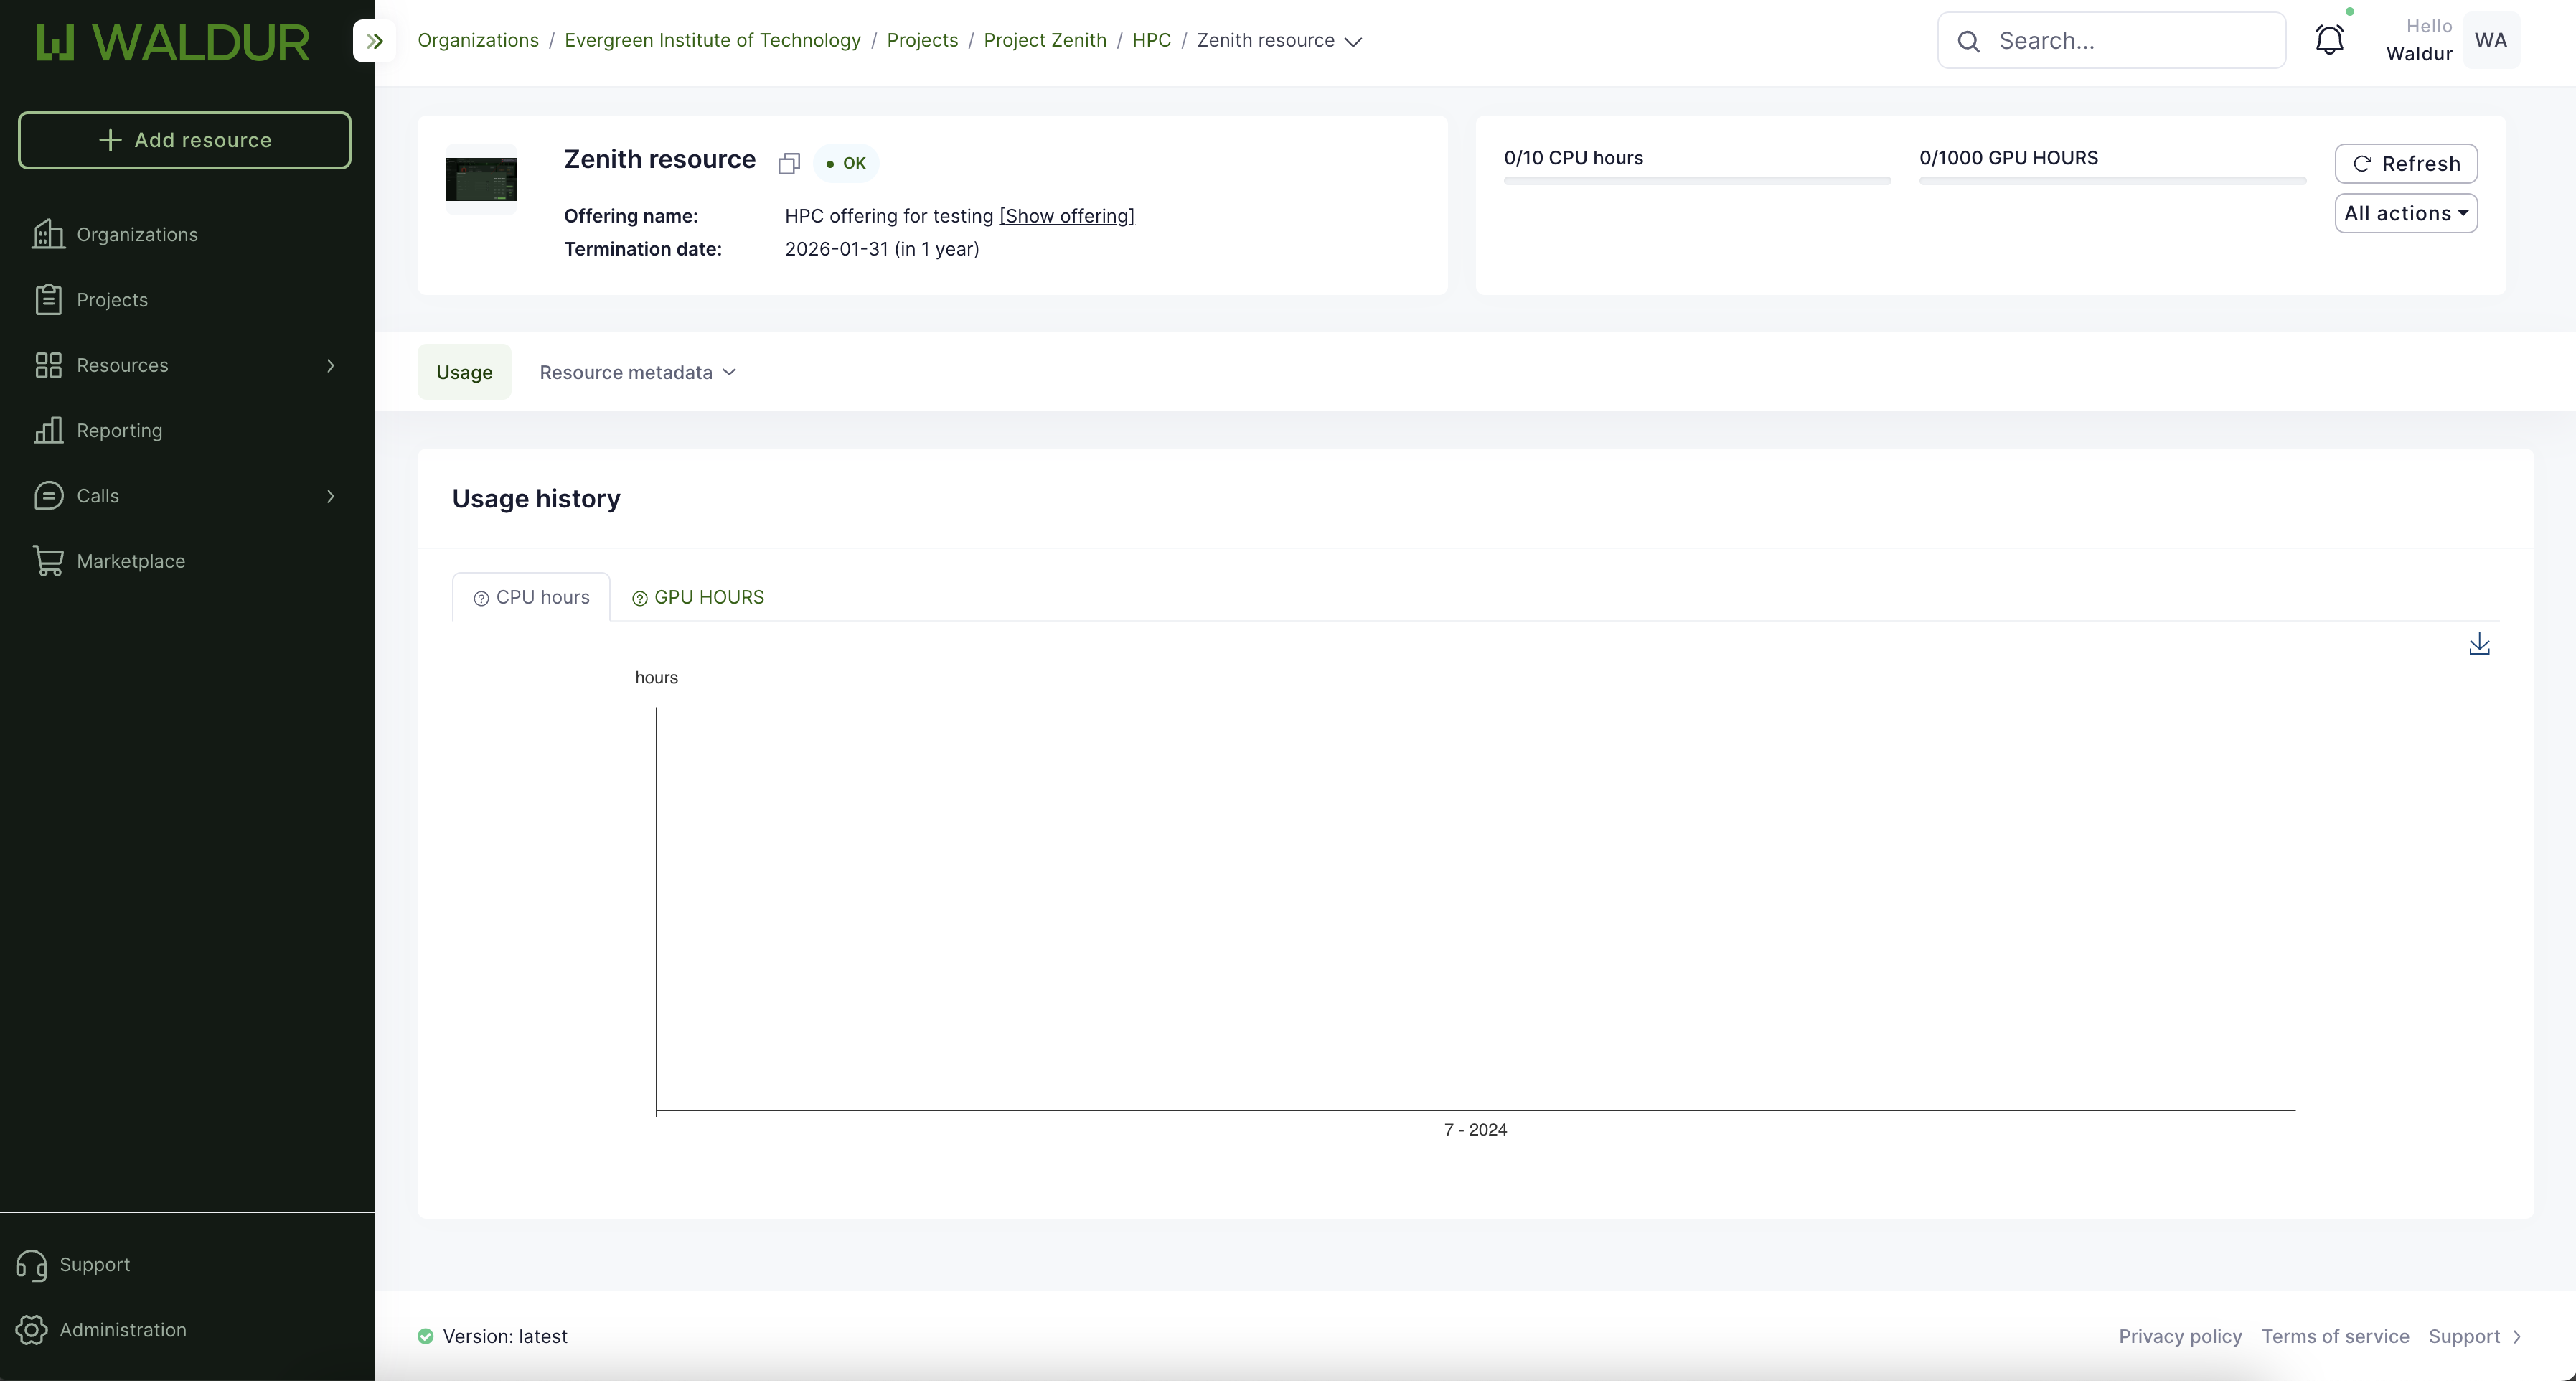This screenshot has height=1381, width=2576.
Task: Toggle the sidebar collapse arrows
Action: tap(375, 41)
